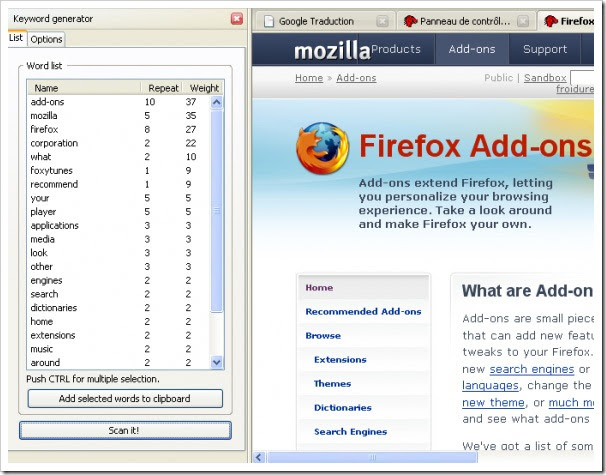Open Home in the sidebar menu
The image size is (606, 475).
pyautogui.click(x=364, y=288)
